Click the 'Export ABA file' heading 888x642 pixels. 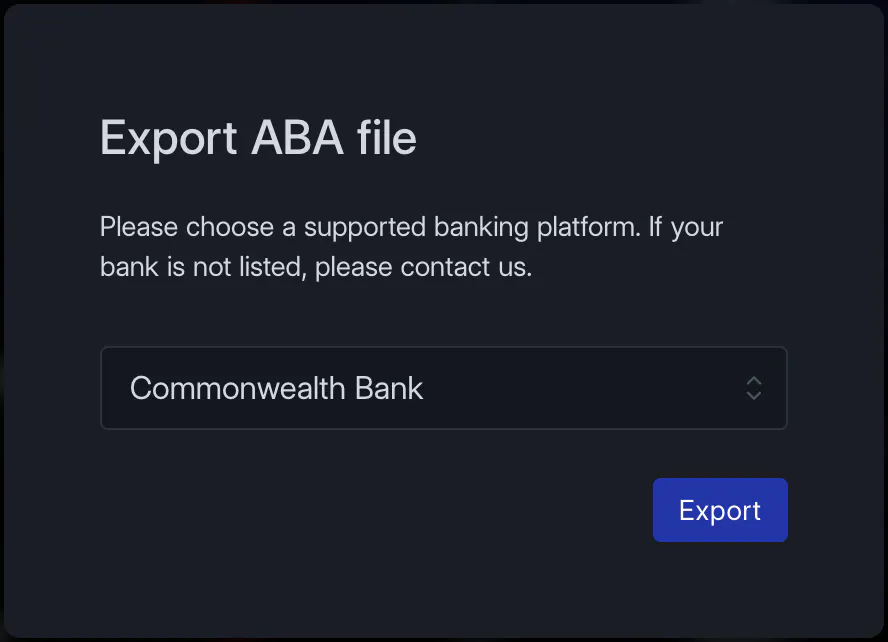pyautogui.click(x=258, y=138)
